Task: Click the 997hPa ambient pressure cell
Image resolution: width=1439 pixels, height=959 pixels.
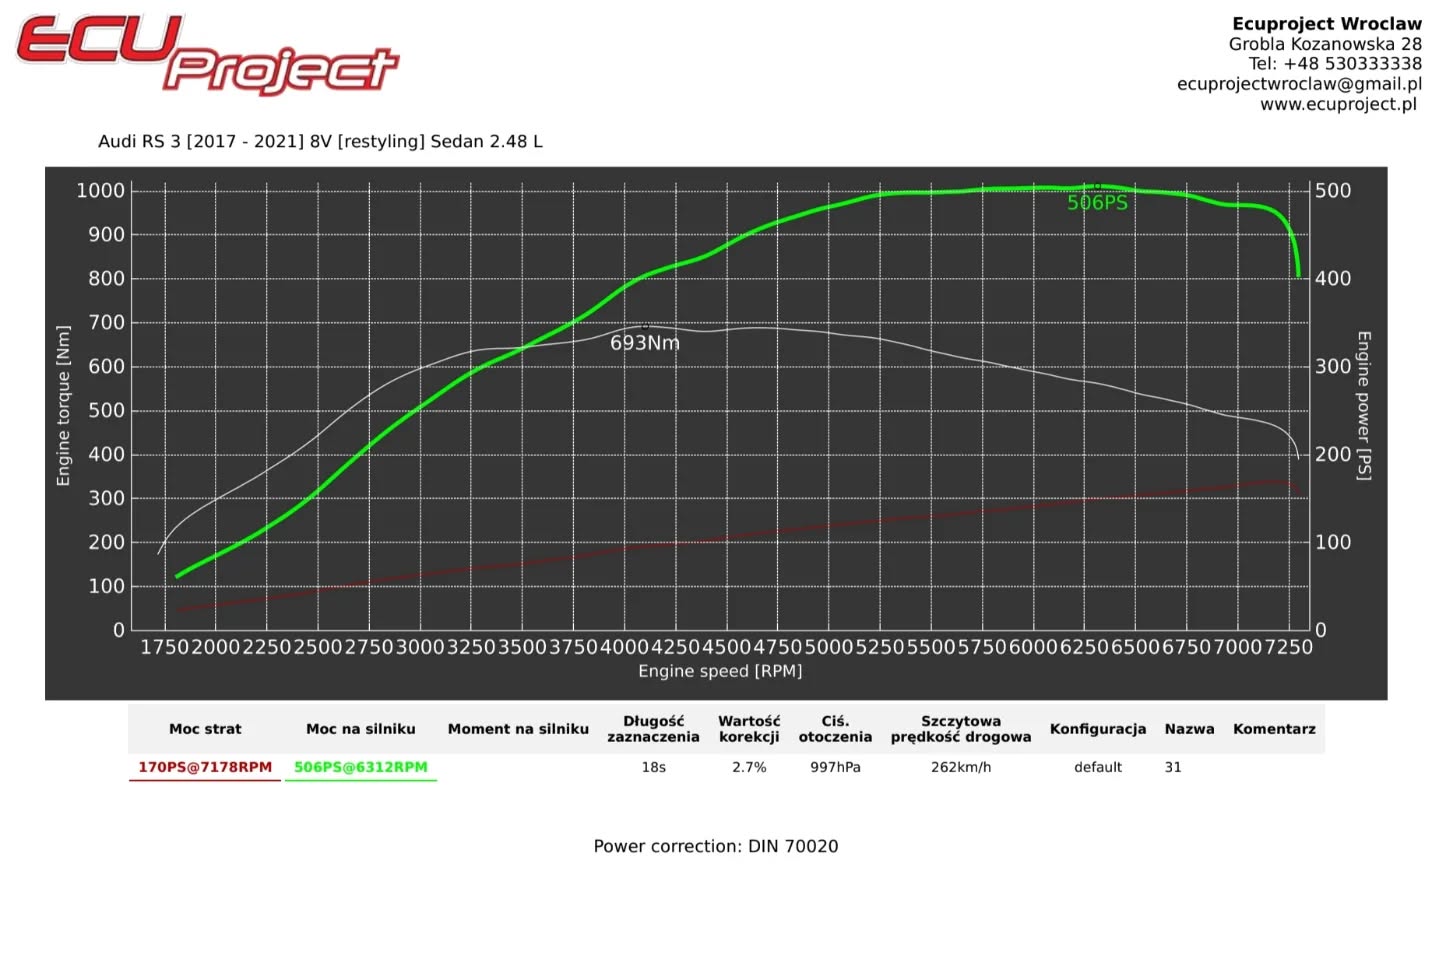Action: [x=835, y=767]
